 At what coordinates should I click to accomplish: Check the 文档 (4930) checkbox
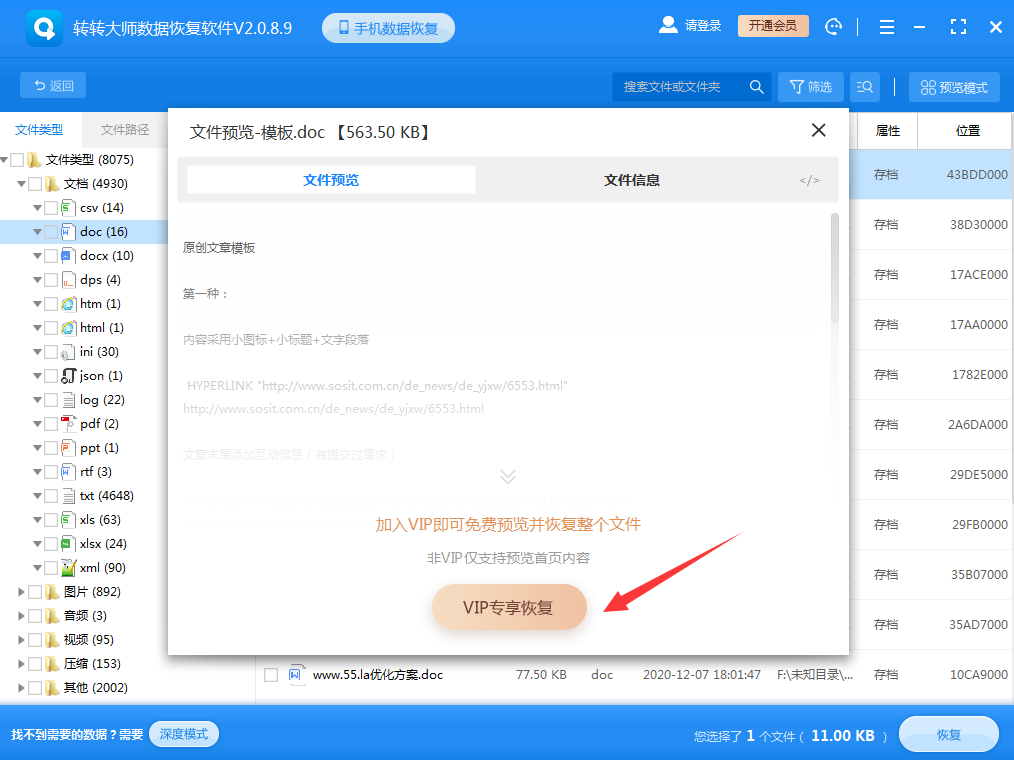[x=35, y=184]
